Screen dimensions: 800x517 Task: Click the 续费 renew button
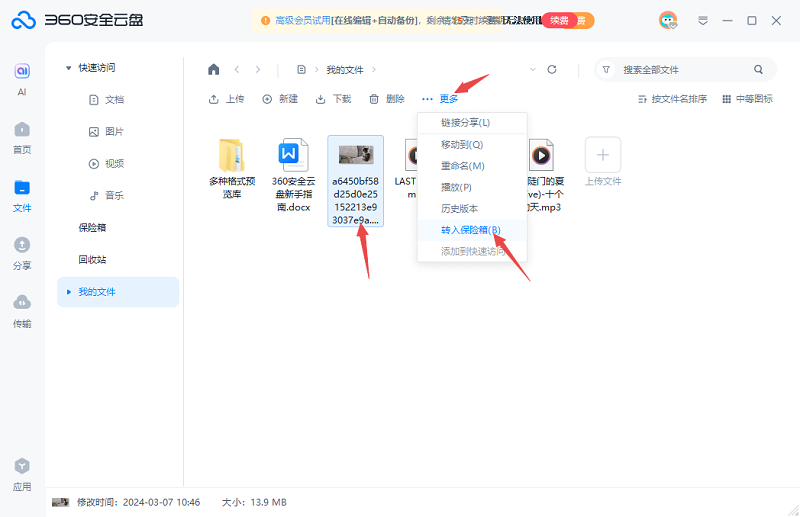[x=559, y=20]
